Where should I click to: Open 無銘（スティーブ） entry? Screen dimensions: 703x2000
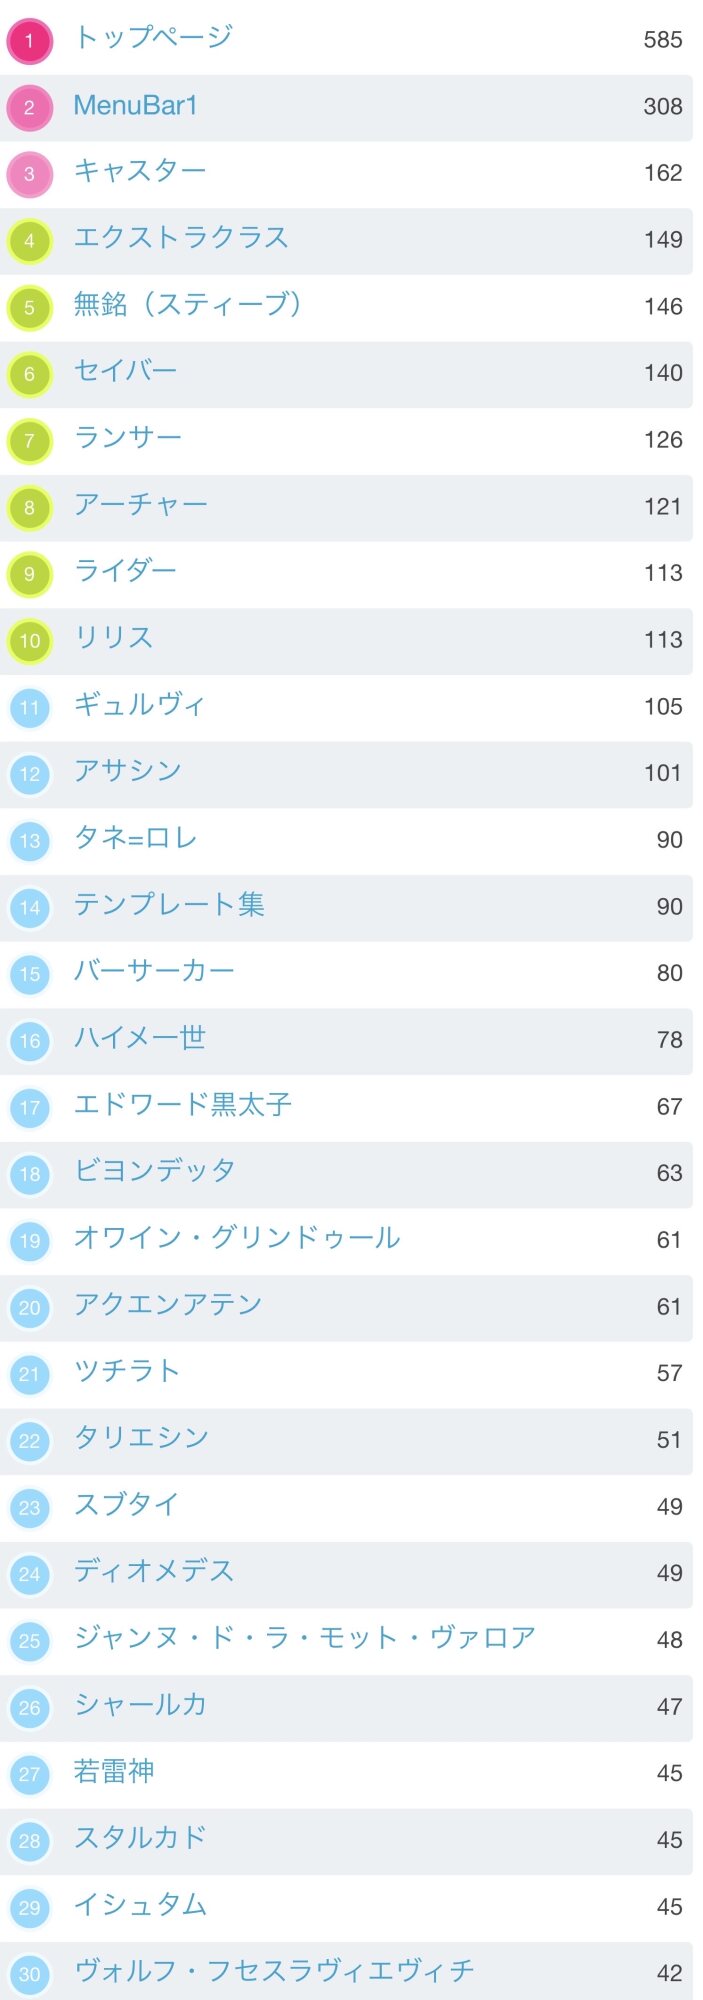point(187,304)
